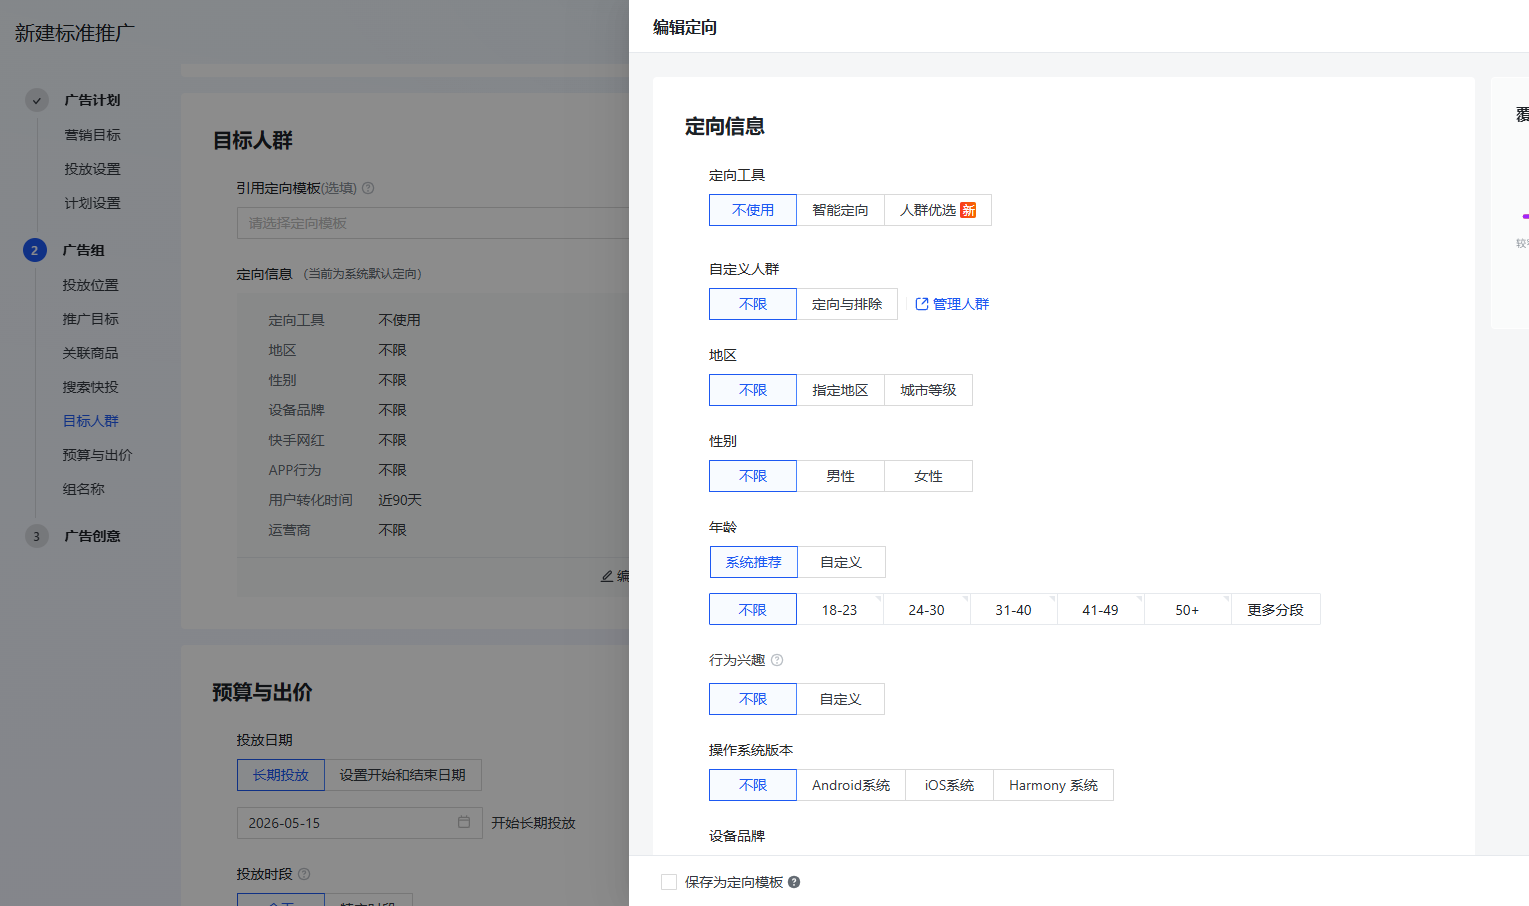Go to 计划设置 in sidebar
This screenshot has width=1529, height=906.
(x=92, y=203)
